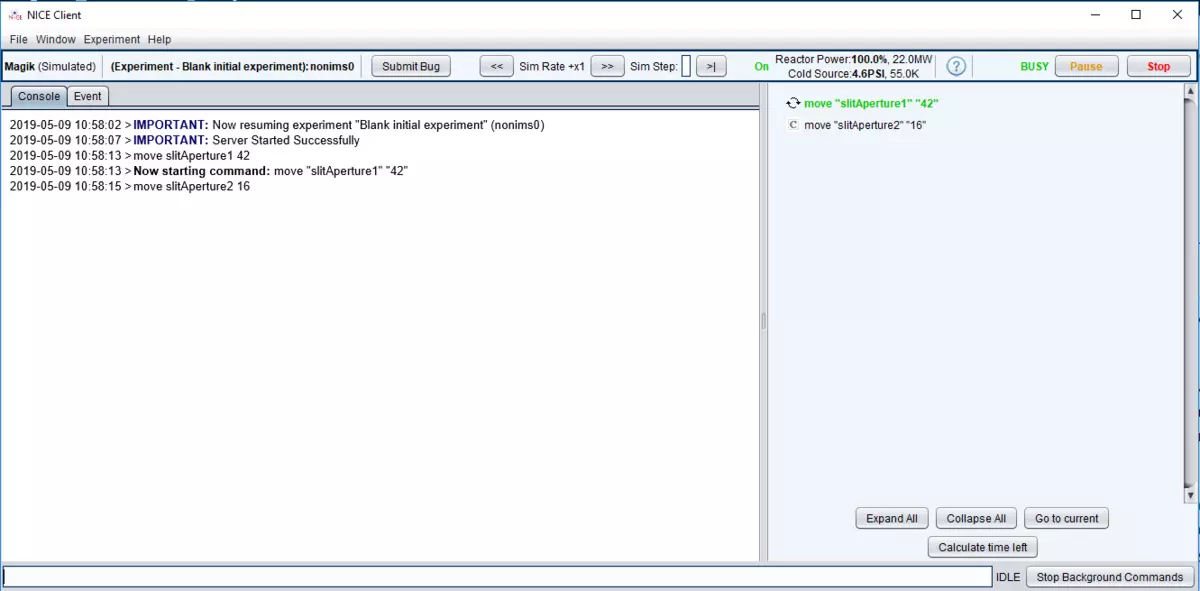Screen dimensions: 1200x591
Task: Click console line "move slitAperture2 16"
Action: [x=130, y=187]
